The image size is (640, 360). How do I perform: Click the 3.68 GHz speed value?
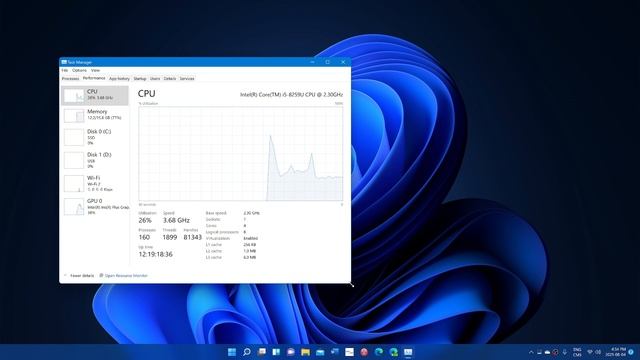coord(176,220)
